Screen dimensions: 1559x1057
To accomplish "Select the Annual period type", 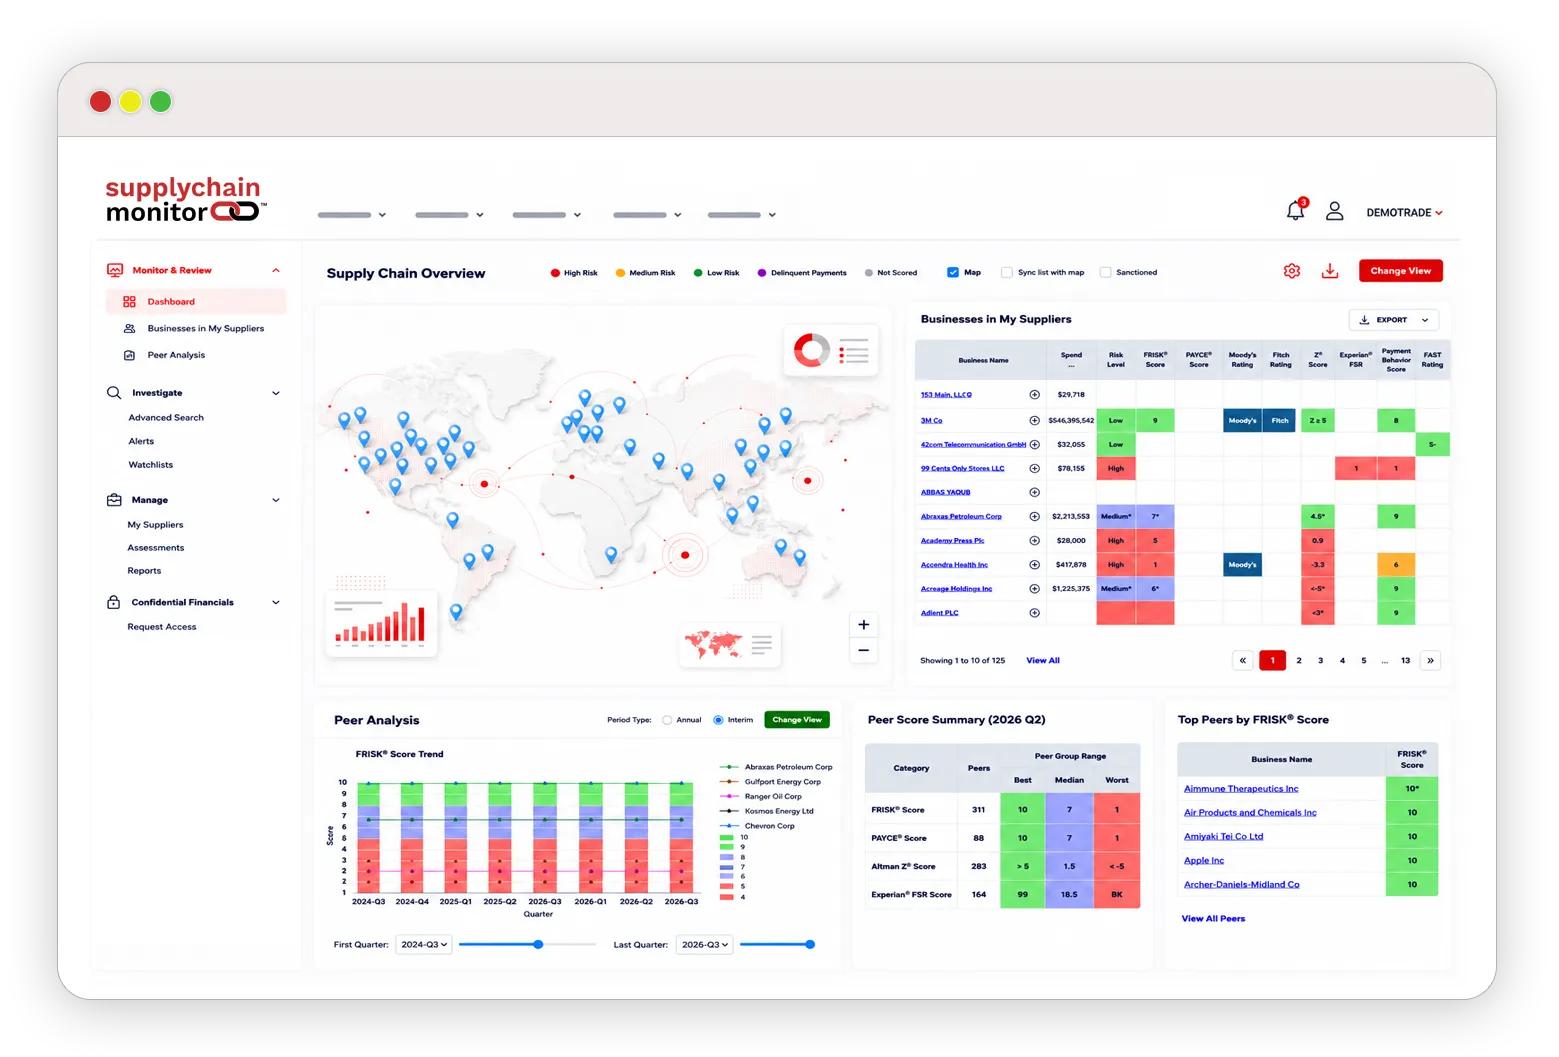I will pyautogui.click(x=667, y=720).
